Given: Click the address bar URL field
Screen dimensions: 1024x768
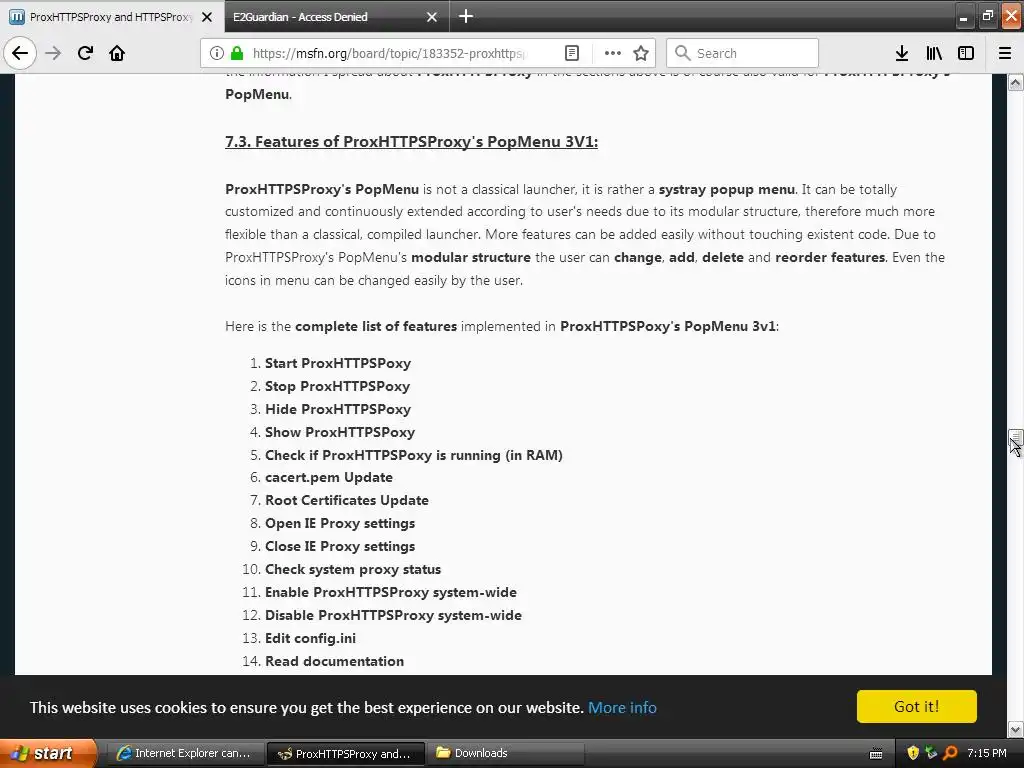Looking at the screenshot, I should 389,53.
